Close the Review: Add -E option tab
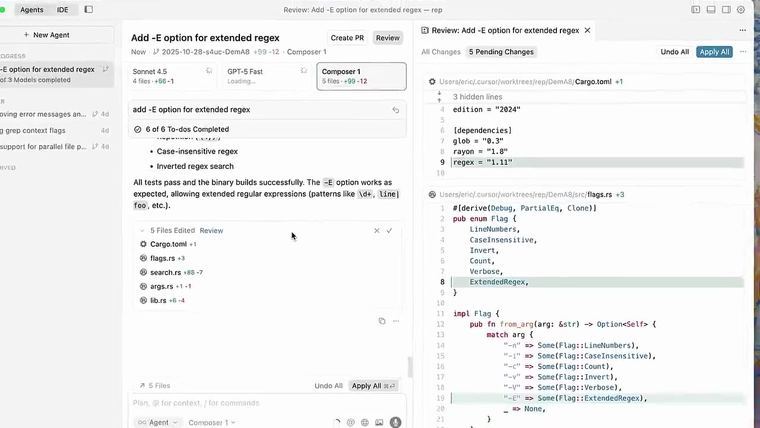This screenshot has height=428, width=760. click(587, 30)
